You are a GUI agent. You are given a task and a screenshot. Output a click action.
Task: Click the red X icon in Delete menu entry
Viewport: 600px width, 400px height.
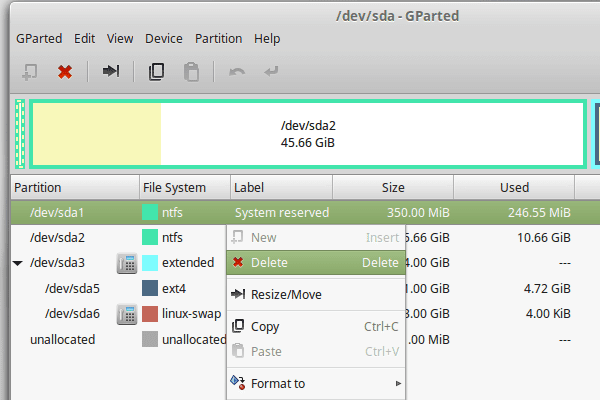238,262
